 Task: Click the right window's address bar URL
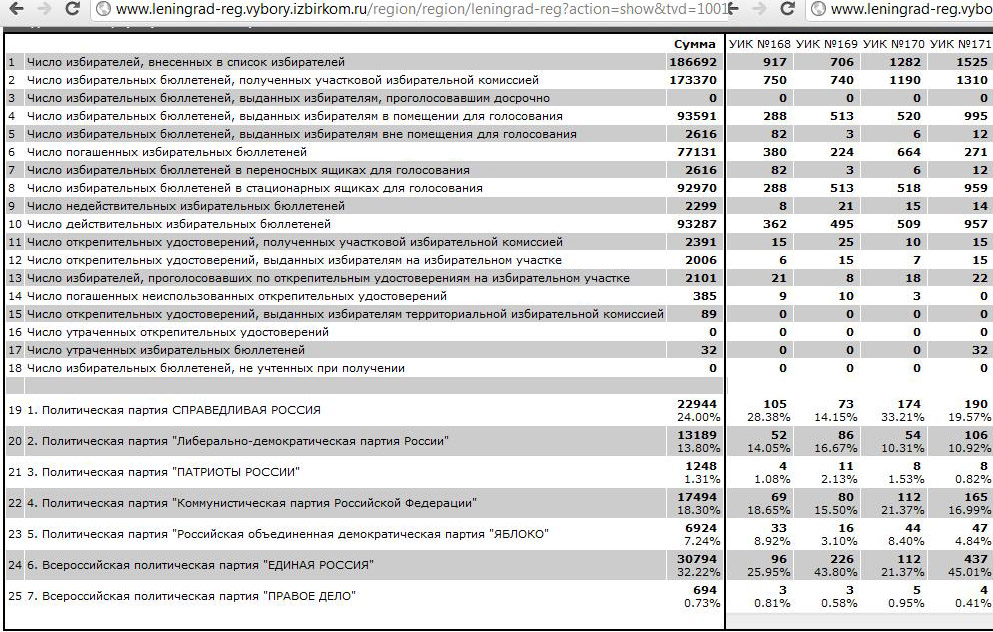(910, 9)
